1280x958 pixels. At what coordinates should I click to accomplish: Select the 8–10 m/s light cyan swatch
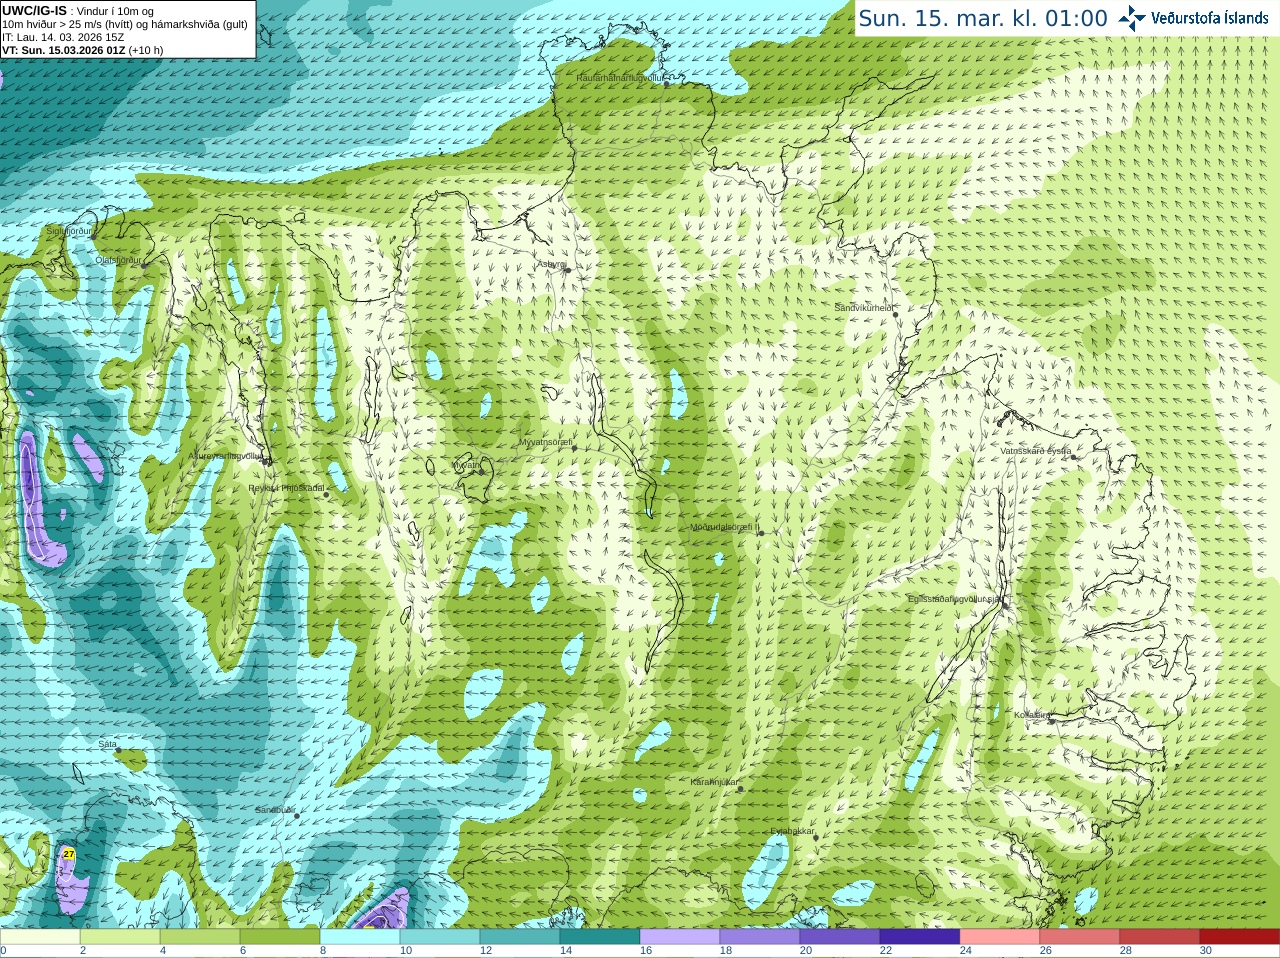pos(360,937)
